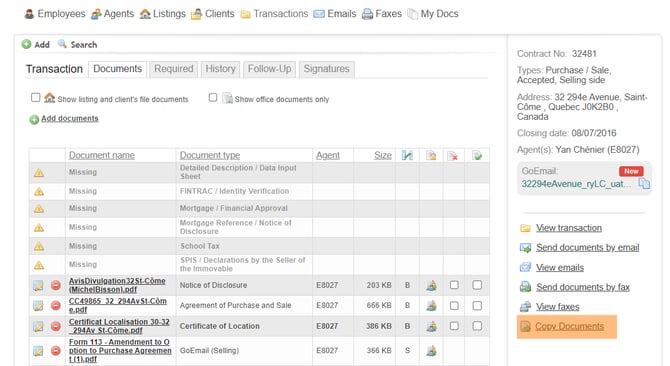Screen dimensions: 670x366
Task: Click the delete-document column header icon
Action: pos(453,156)
